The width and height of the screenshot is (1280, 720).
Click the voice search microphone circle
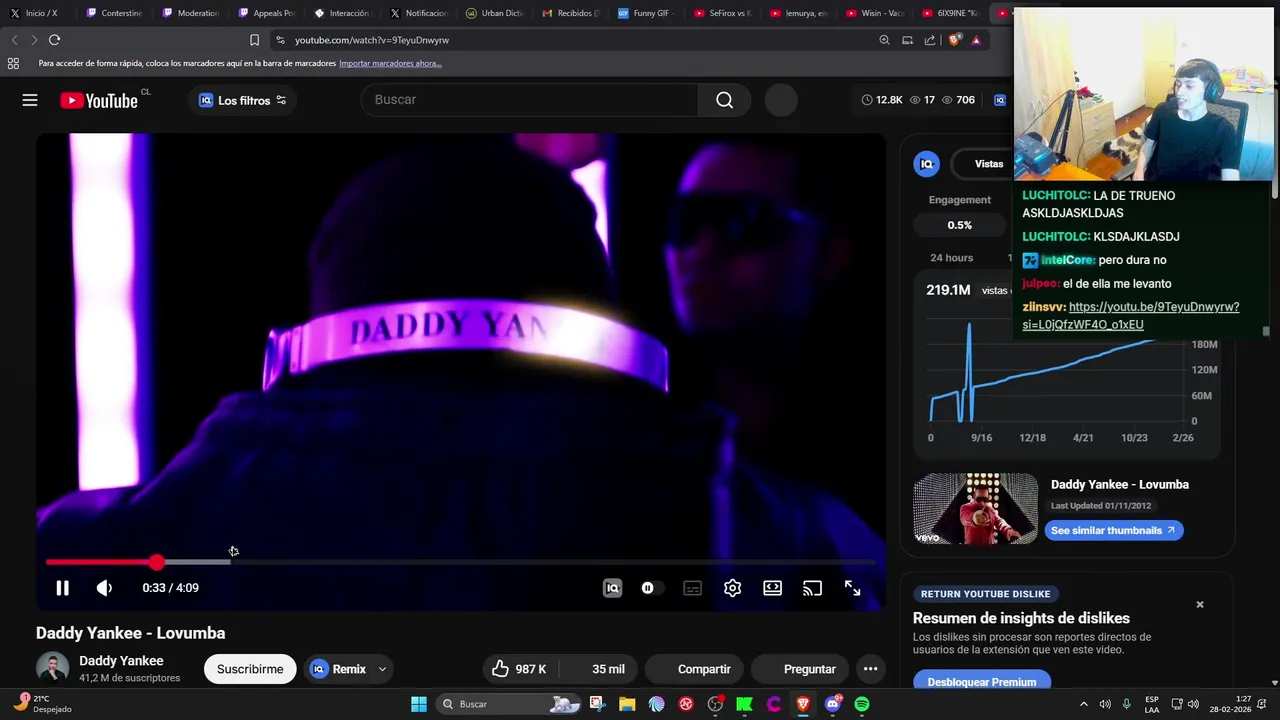[781, 100]
